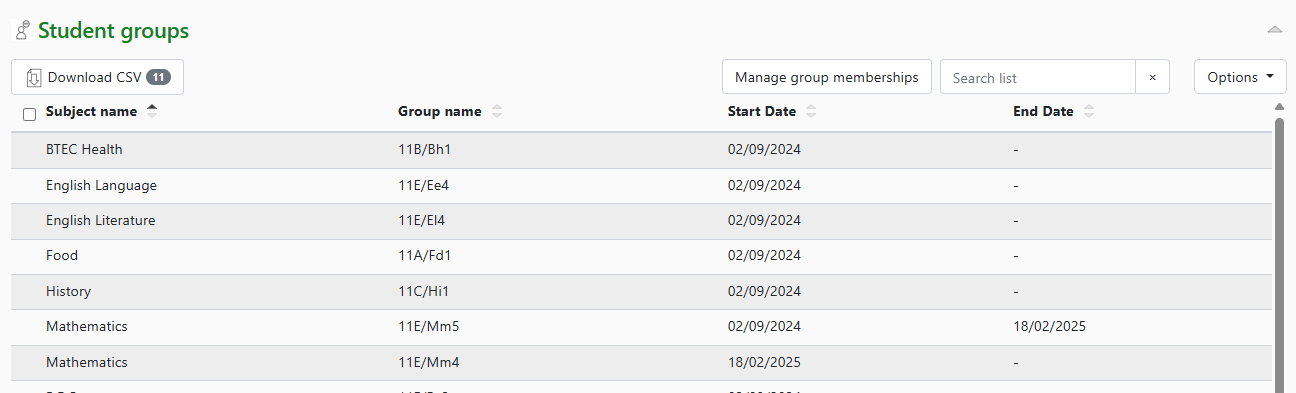Download the student groups CSV
1296x393 pixels.
tap(97, 77)
